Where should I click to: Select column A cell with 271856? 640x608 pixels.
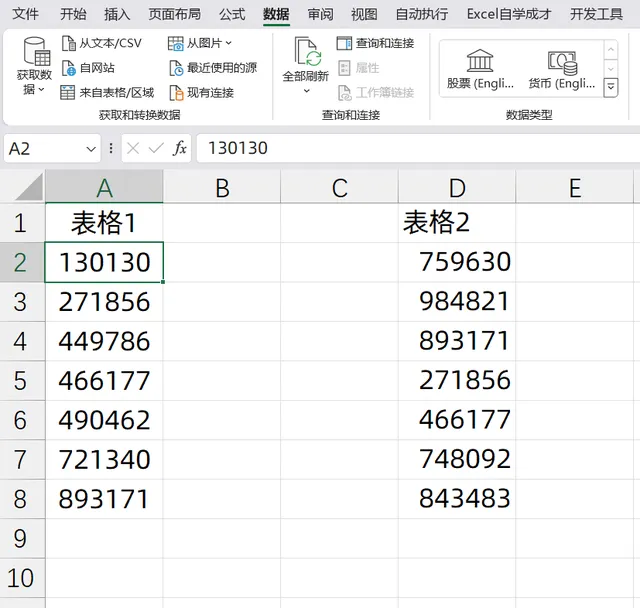pyautogui.click(x=104, y=302)
